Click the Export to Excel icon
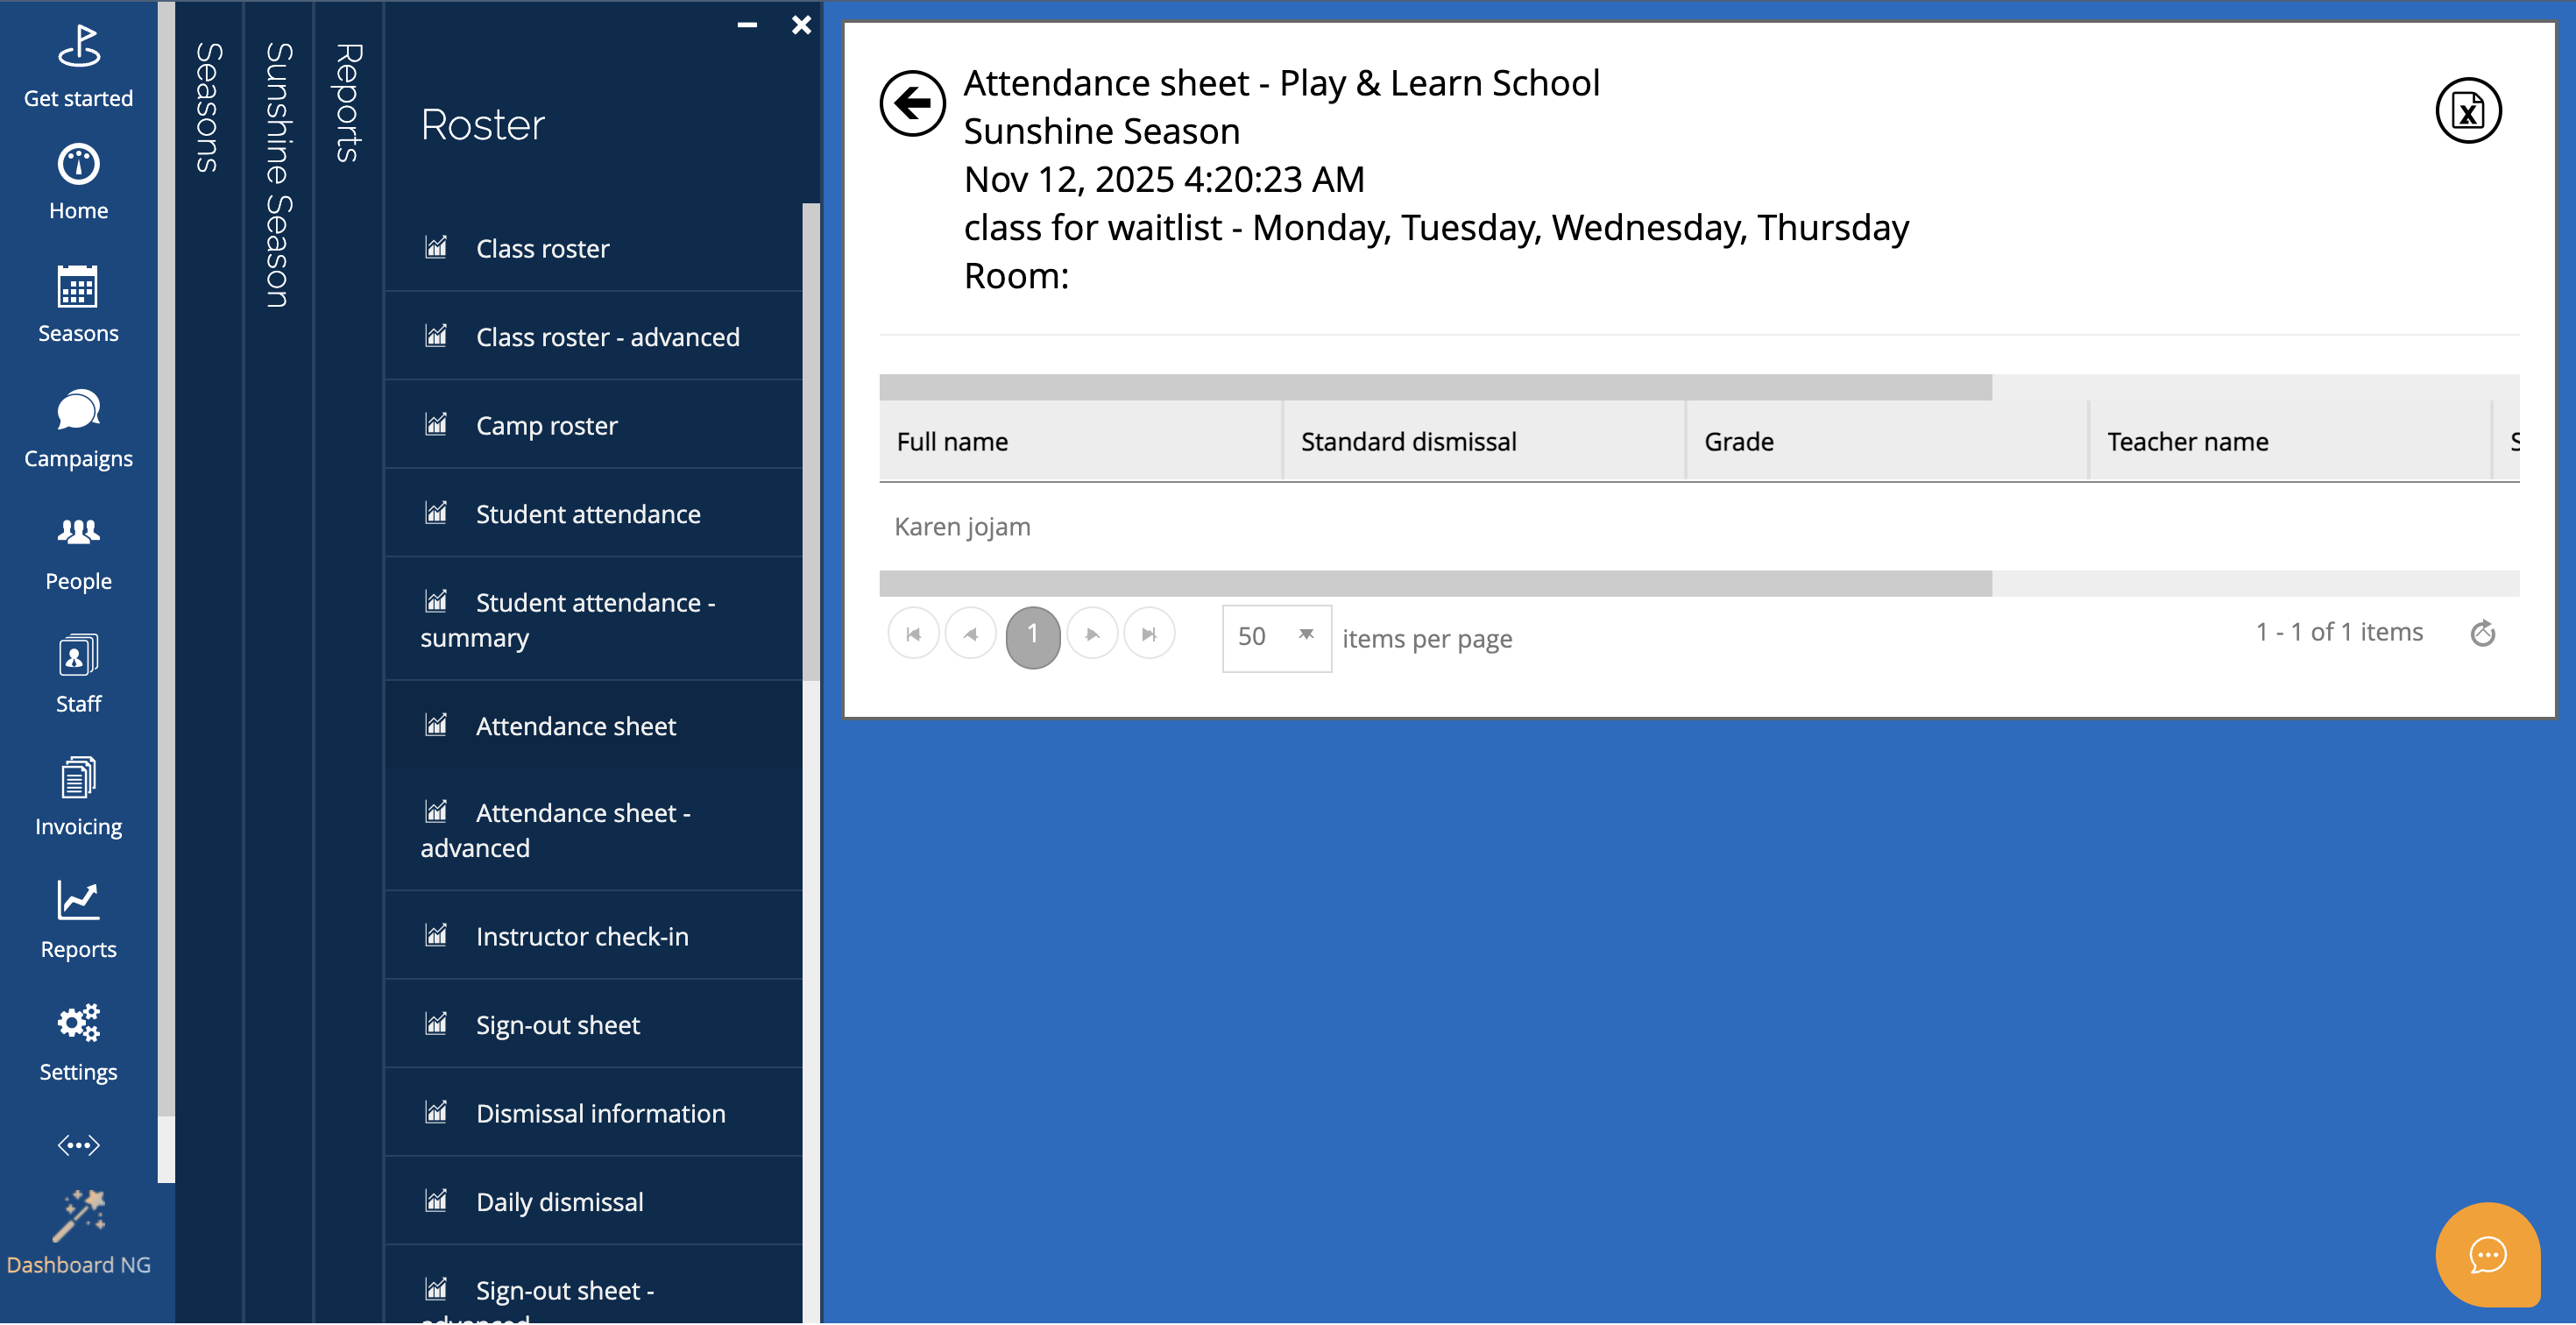Screen dimensions: 2576x1325 tap(2467, 111)
